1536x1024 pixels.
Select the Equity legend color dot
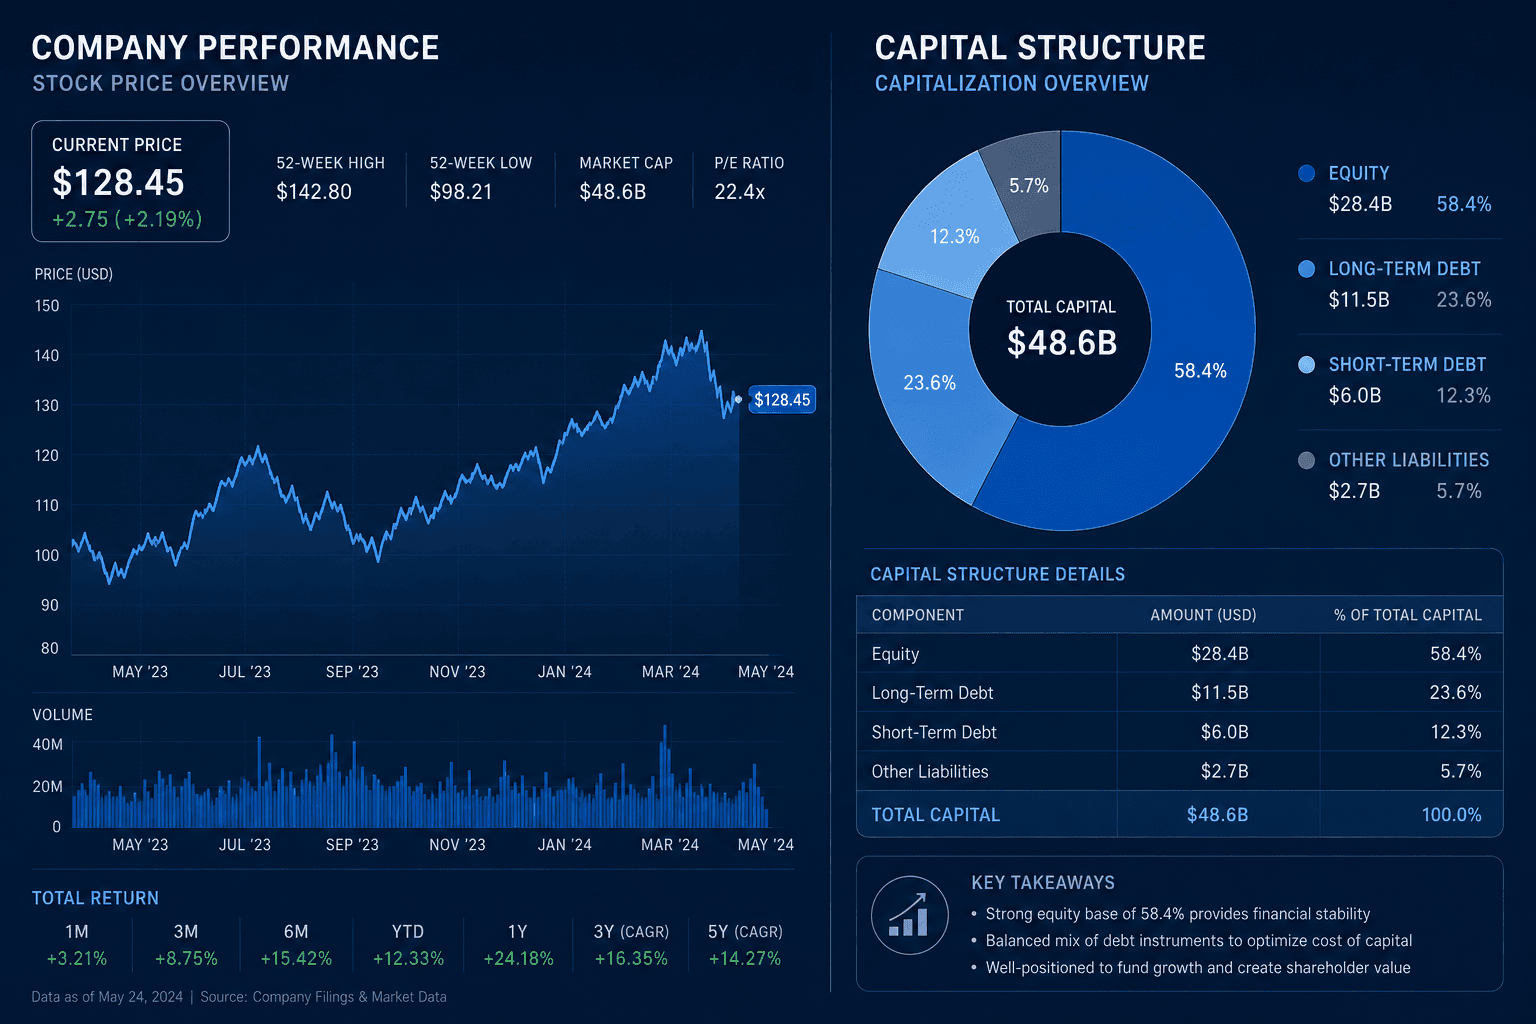[1306, 173]
